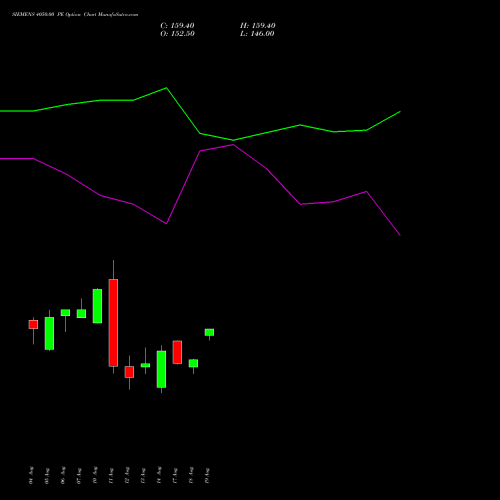Select the 05 Aug date label
Image resolution: width=500 pixels, height=500 pixels.
(x=47, y=475)
